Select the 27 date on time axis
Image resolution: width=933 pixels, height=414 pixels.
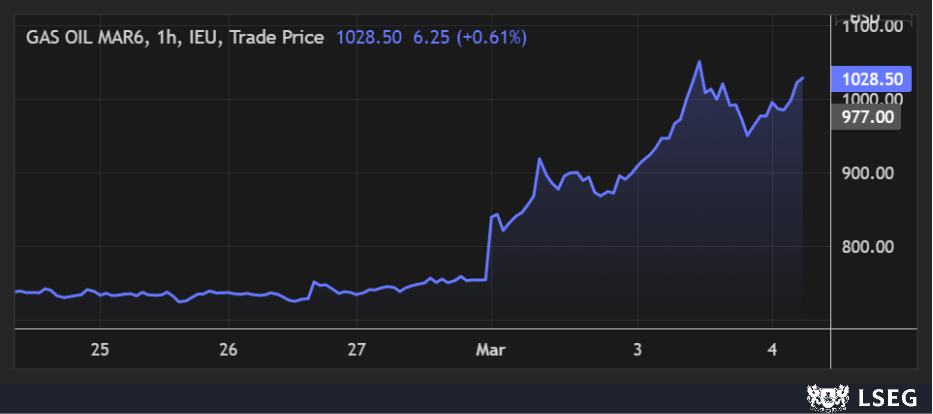click(359, 350)
